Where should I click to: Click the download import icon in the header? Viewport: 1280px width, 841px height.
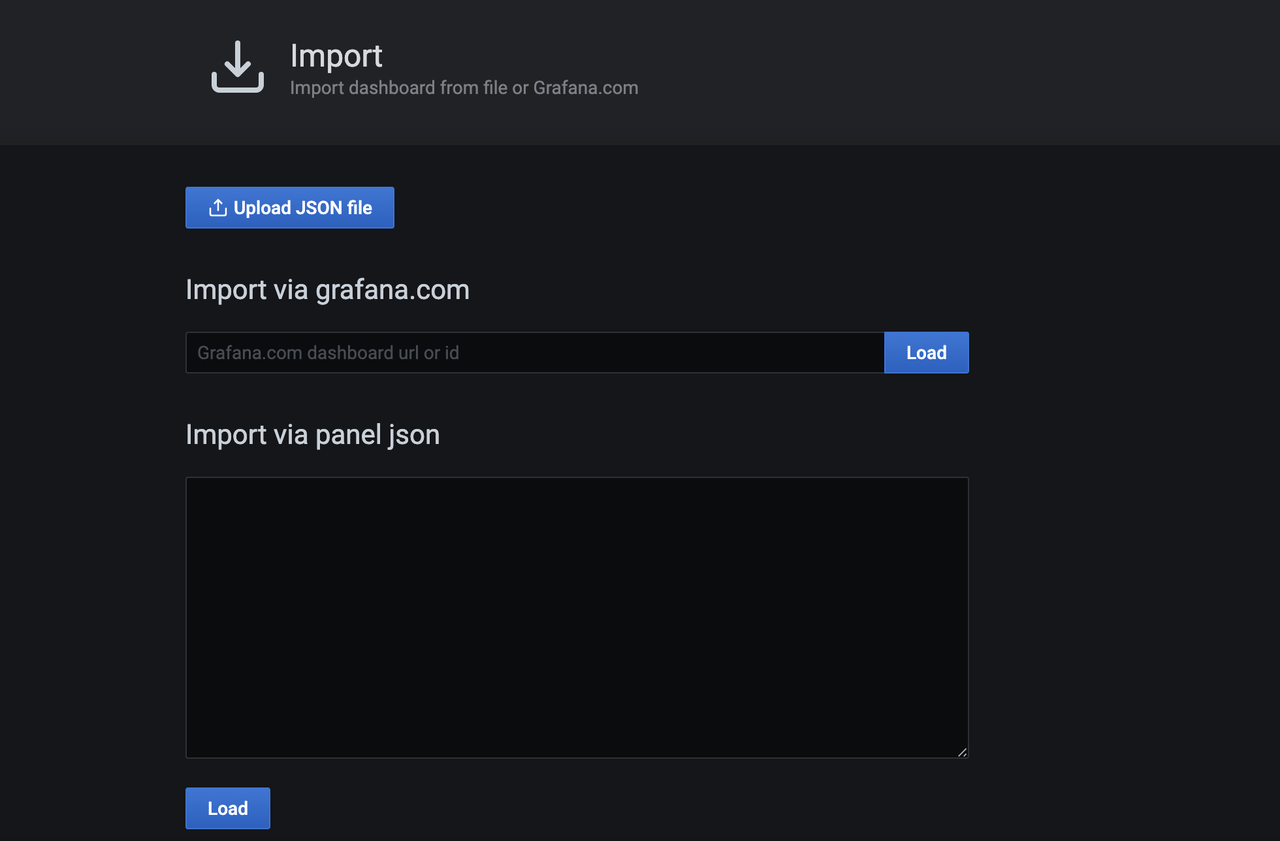click(237, 66)
